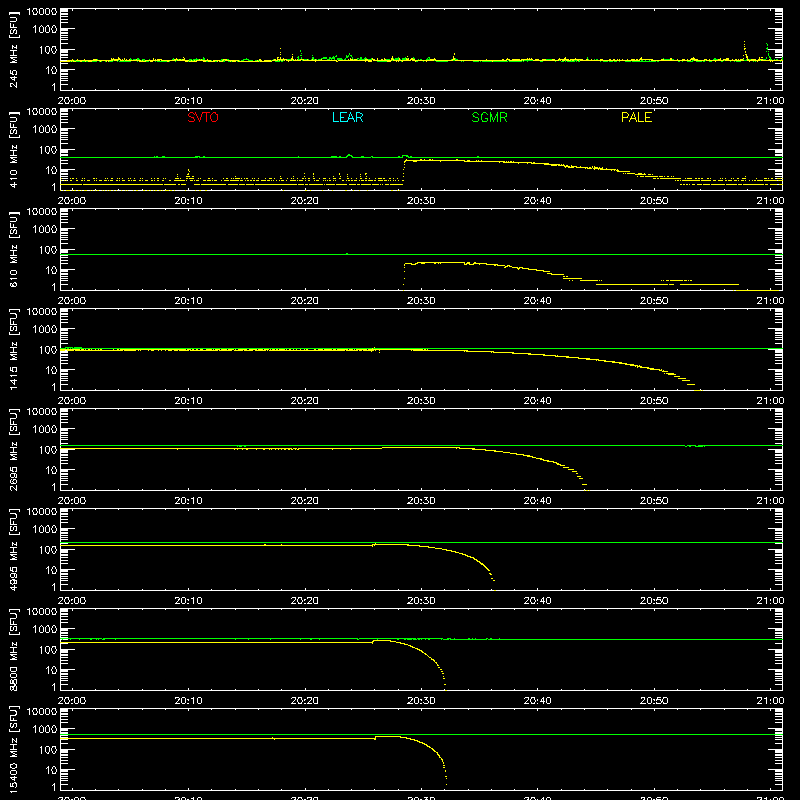Select the 610 MHz [SFU] axis title
This screenshot has height=800, width=800.
(x=14, y=249)
